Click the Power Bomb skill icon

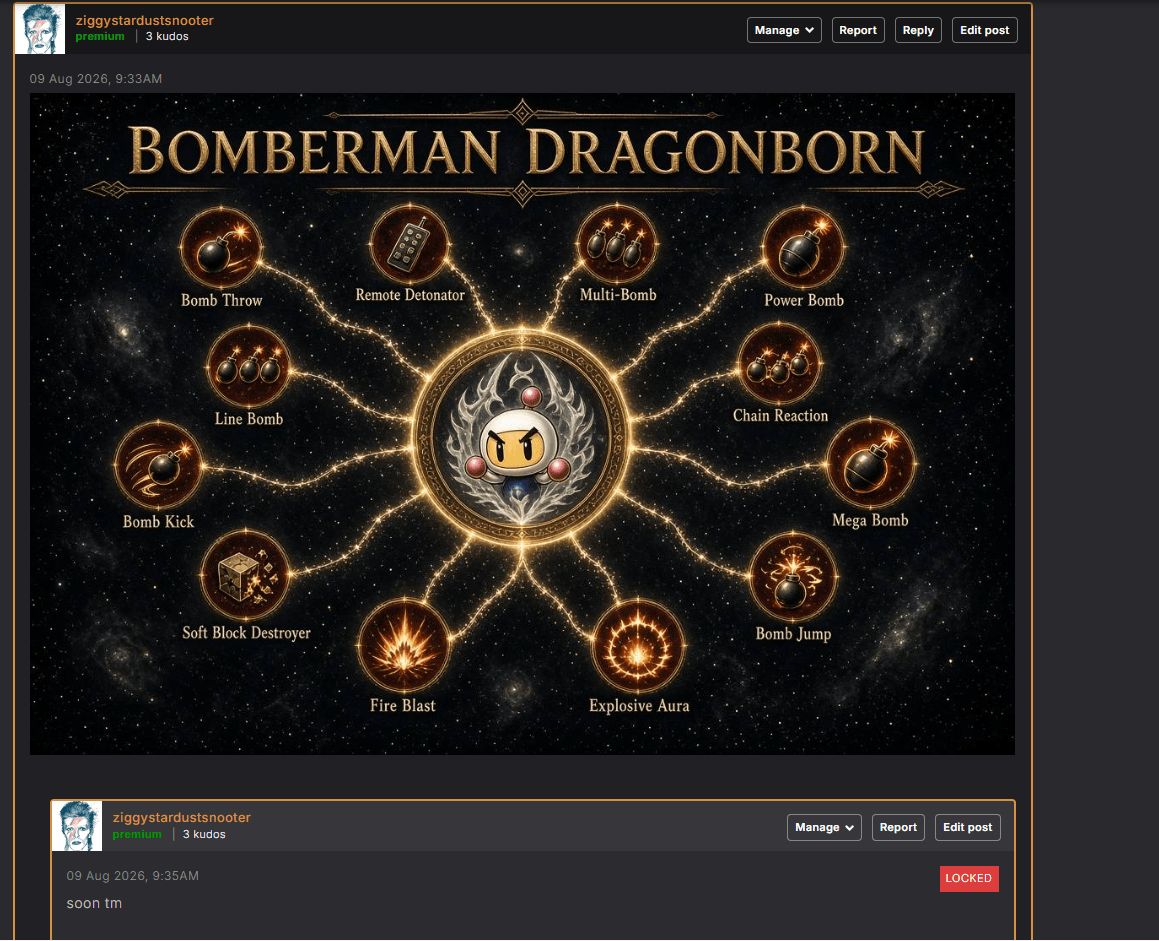[x=803, y=248]
